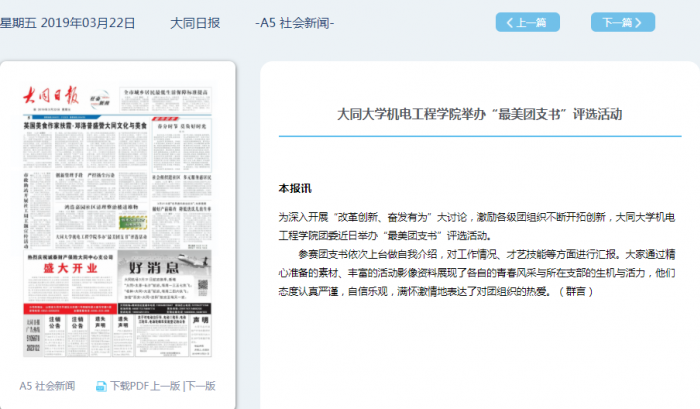Screen dimensions: 700x409
Task: Click -A5 社会新闻- section title in header
Action: click(x=295, y=22)
